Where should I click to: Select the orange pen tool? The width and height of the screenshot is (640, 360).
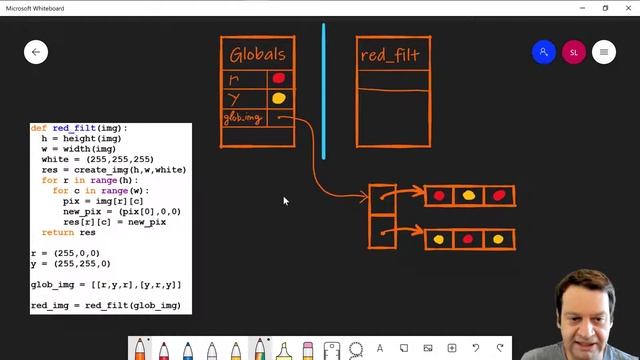[x=140, y=349]
